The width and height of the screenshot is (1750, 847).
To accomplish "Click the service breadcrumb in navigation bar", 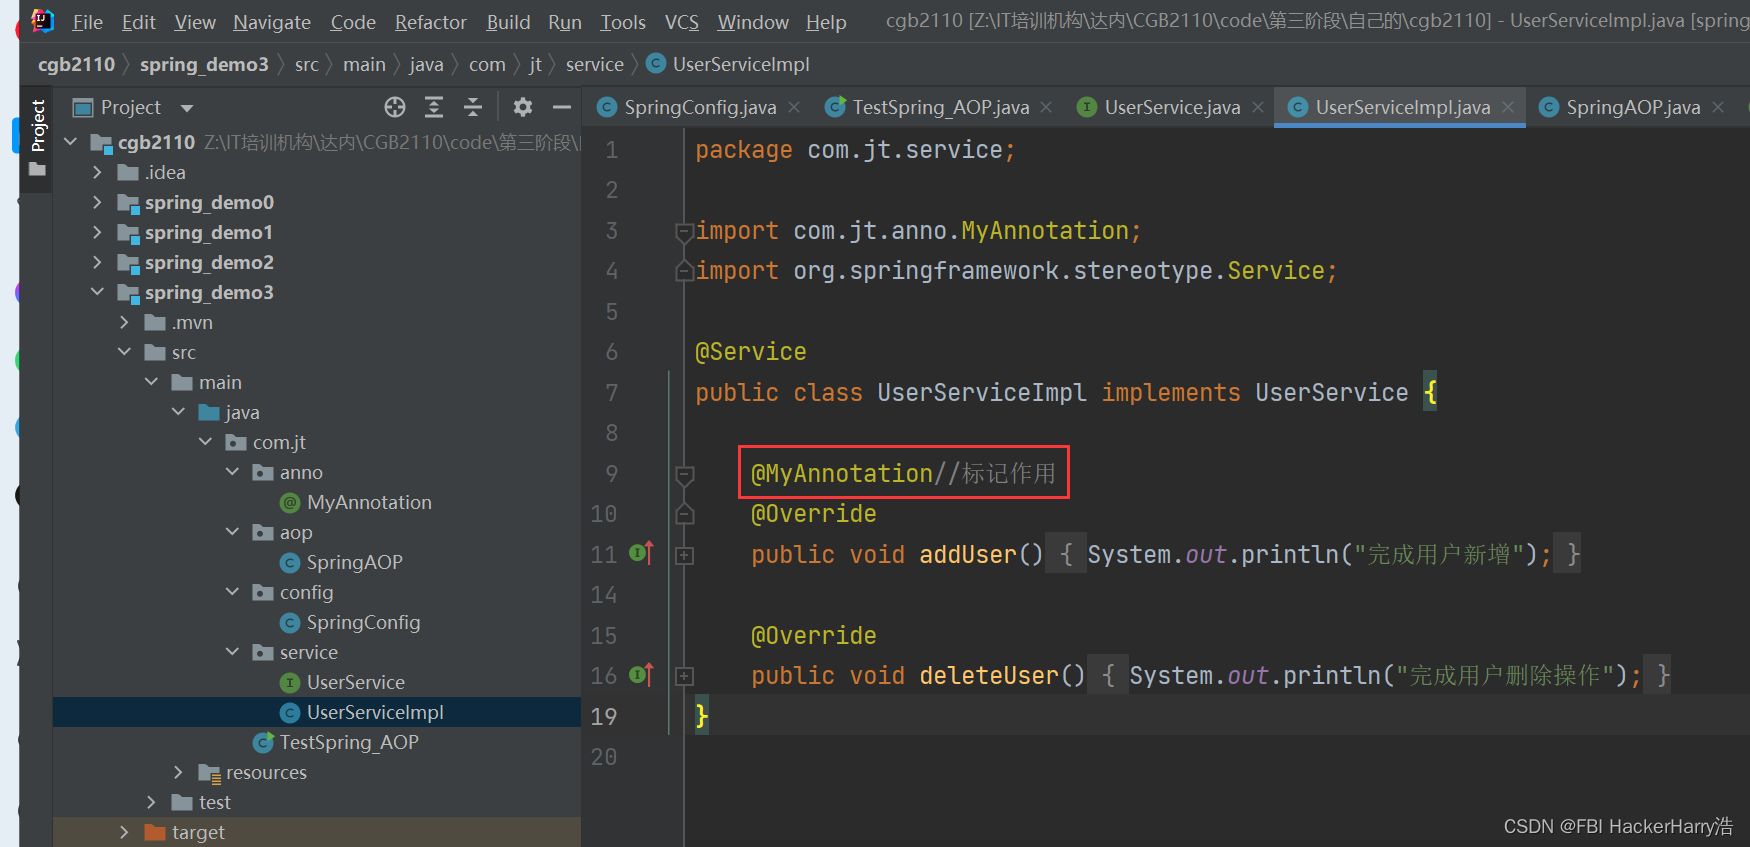I will point(594,65).
